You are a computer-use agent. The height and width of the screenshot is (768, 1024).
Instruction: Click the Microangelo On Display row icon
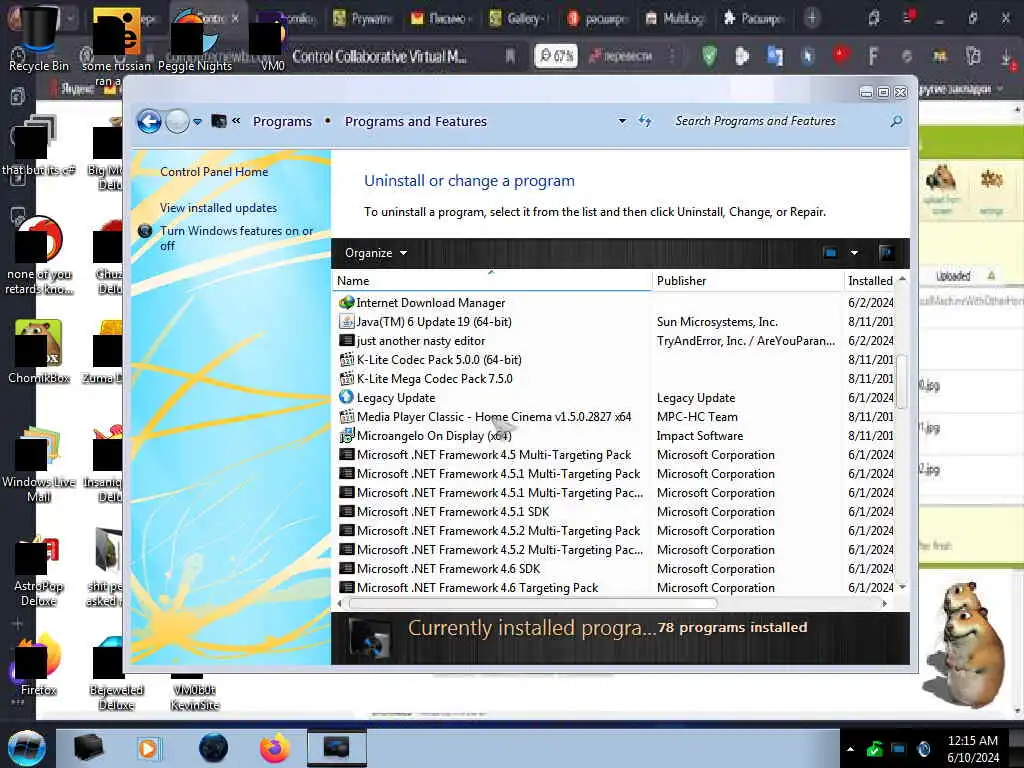(347, 435)
